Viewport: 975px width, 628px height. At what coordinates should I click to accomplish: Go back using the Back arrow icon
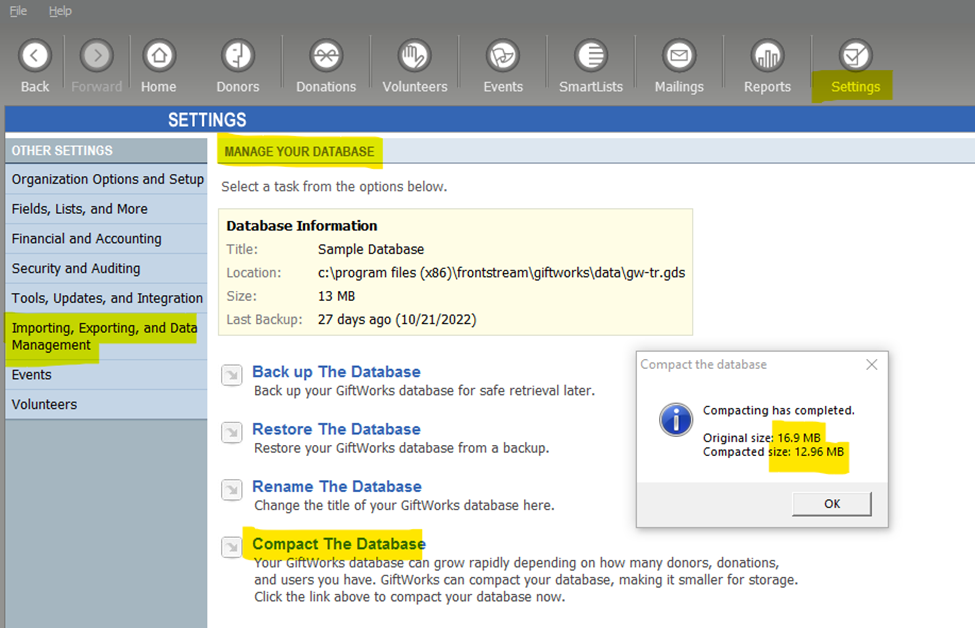(35, 56)
